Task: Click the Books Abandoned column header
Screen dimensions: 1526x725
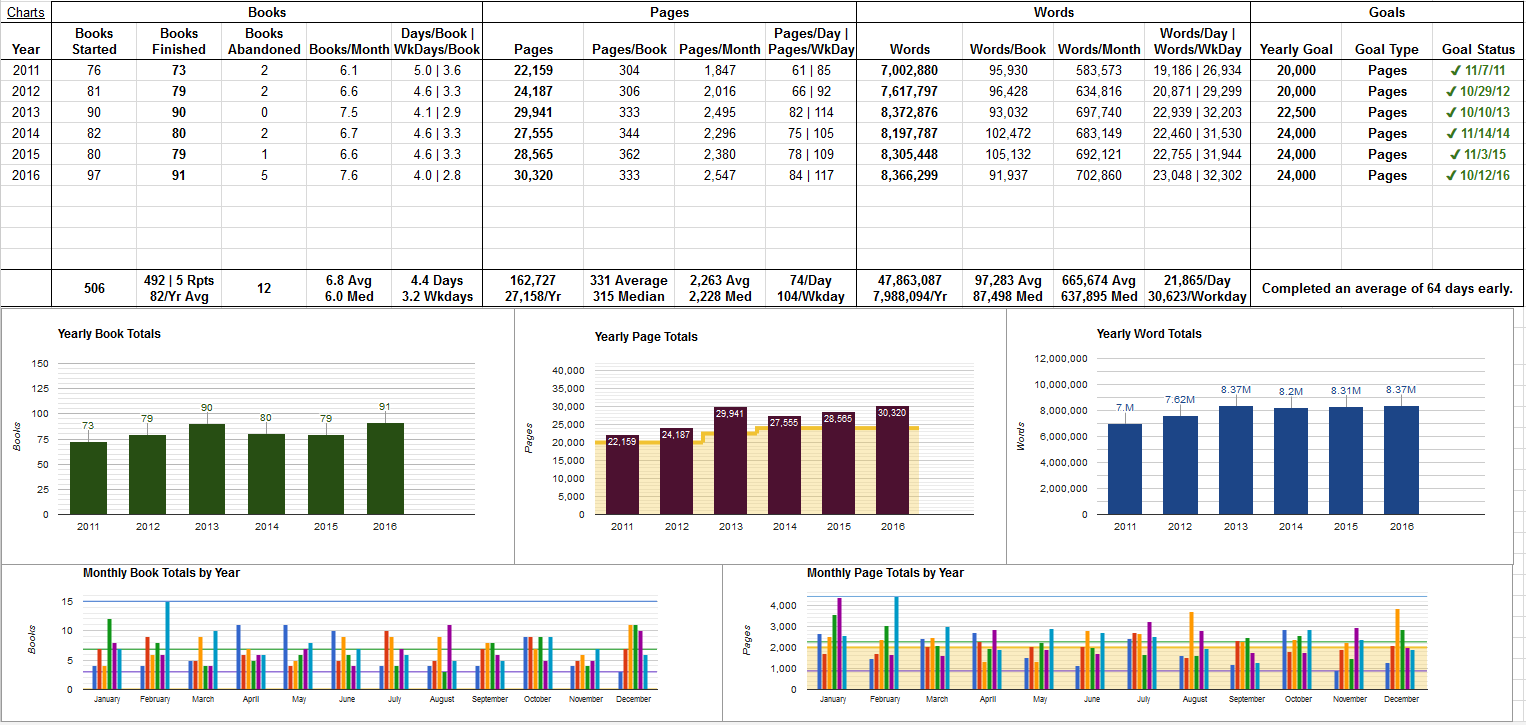Action: [x=264, y=41]
